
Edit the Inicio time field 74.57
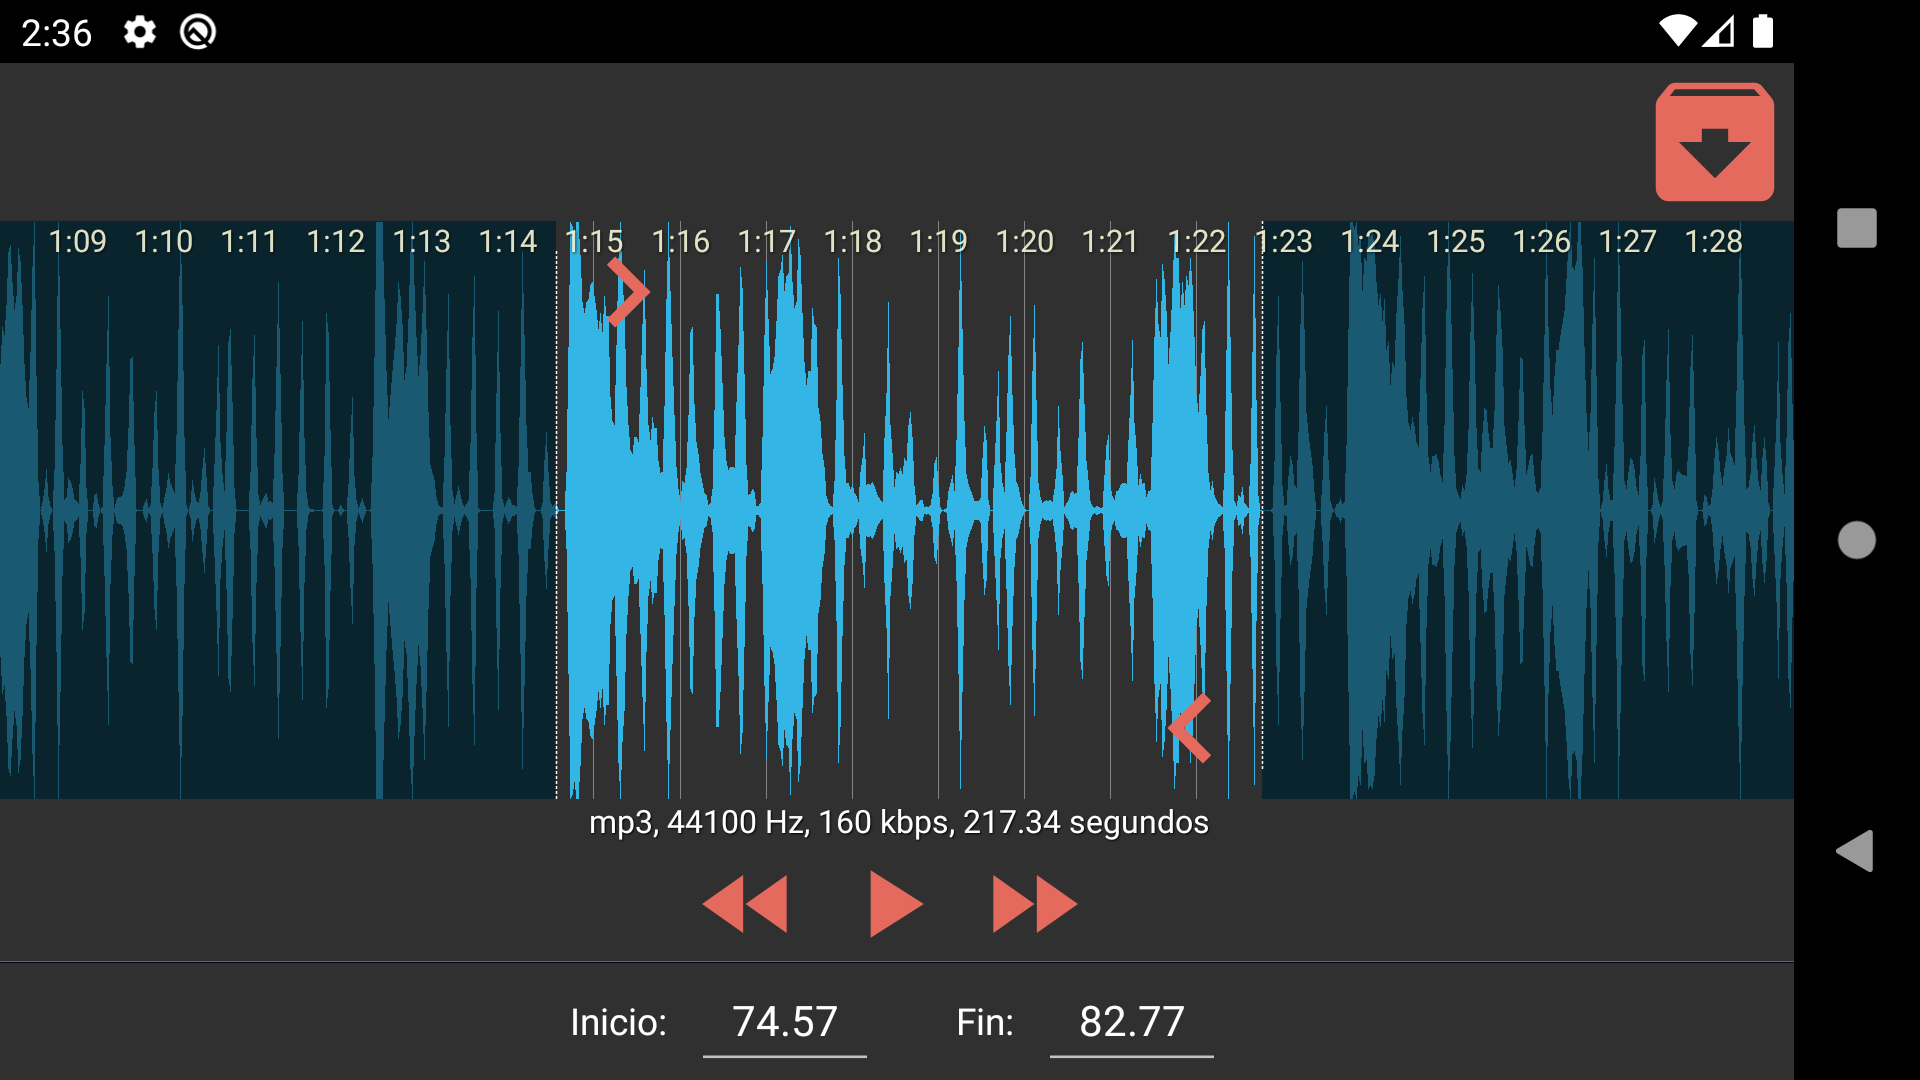click(x=784, y=1022)
